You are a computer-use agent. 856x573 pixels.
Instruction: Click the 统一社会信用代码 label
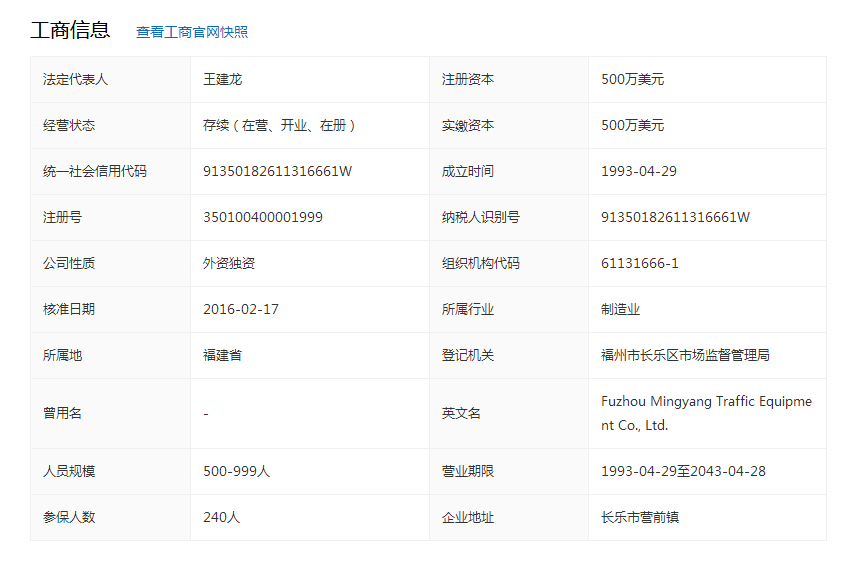pyautogui.click(x=95, y=171)
